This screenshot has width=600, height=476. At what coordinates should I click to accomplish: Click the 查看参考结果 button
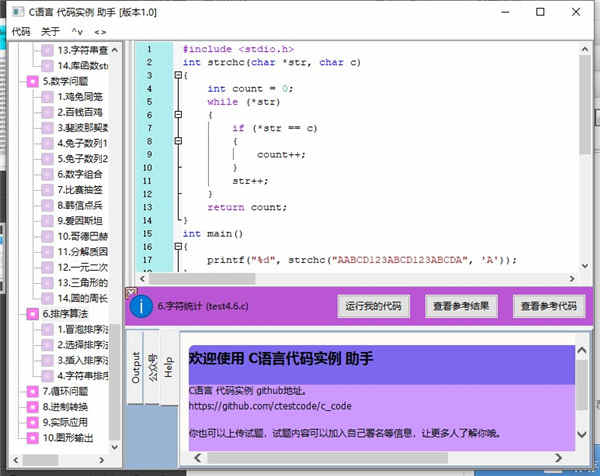click(461, 306)
